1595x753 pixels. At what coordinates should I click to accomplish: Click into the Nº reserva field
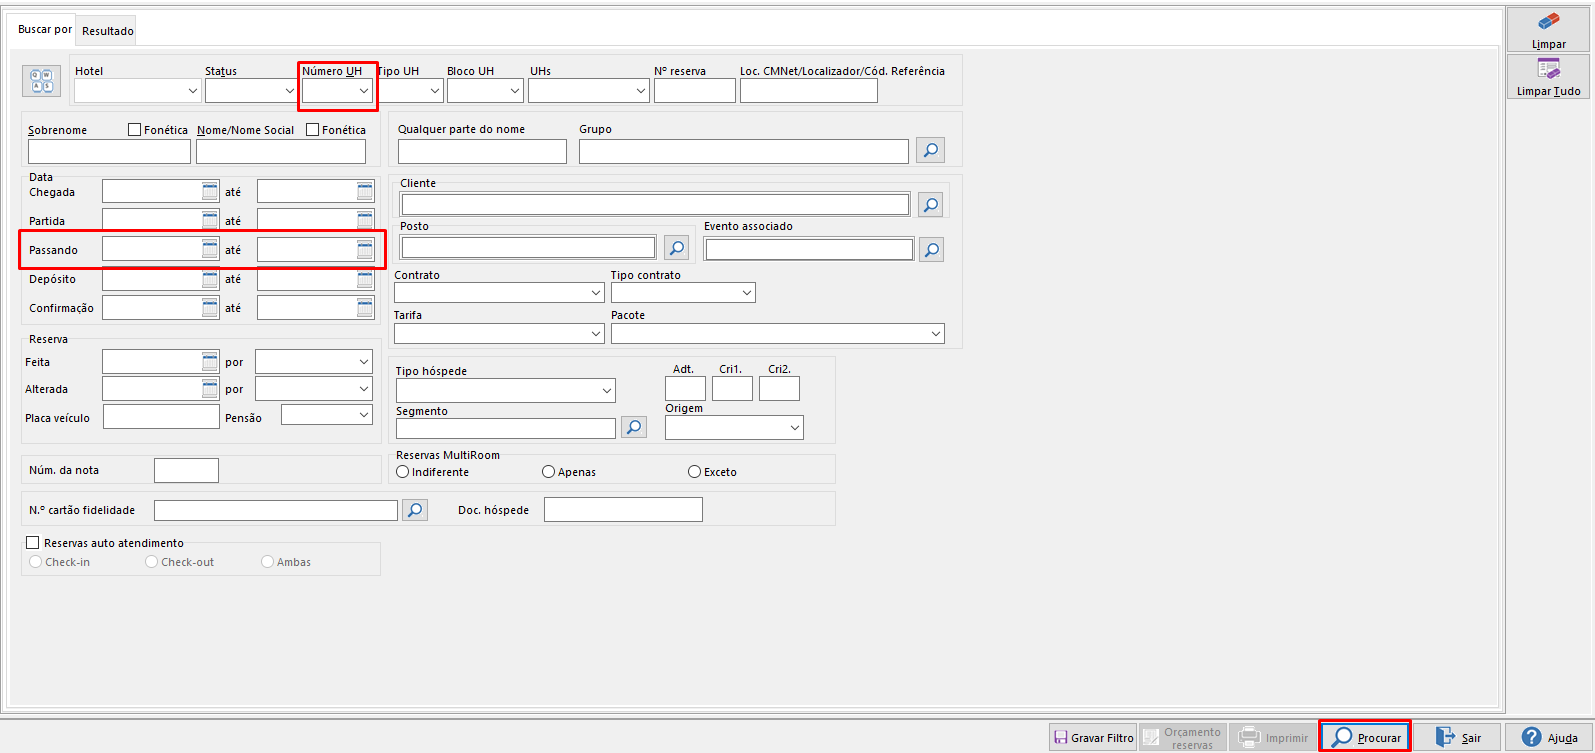pyautogui.click(x=695, y=91)
